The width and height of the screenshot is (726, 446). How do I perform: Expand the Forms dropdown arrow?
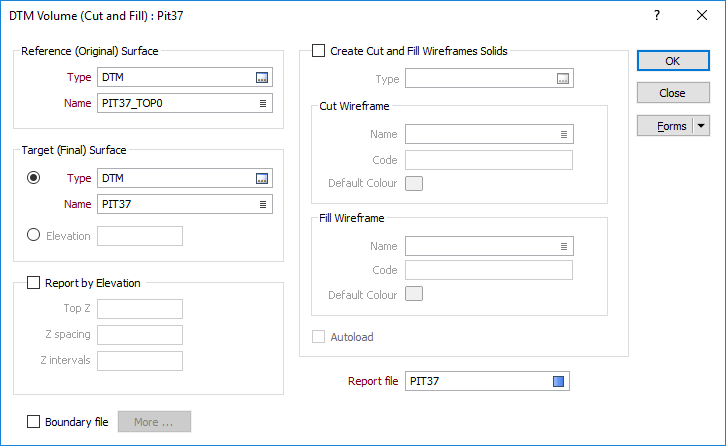(701, 126)
